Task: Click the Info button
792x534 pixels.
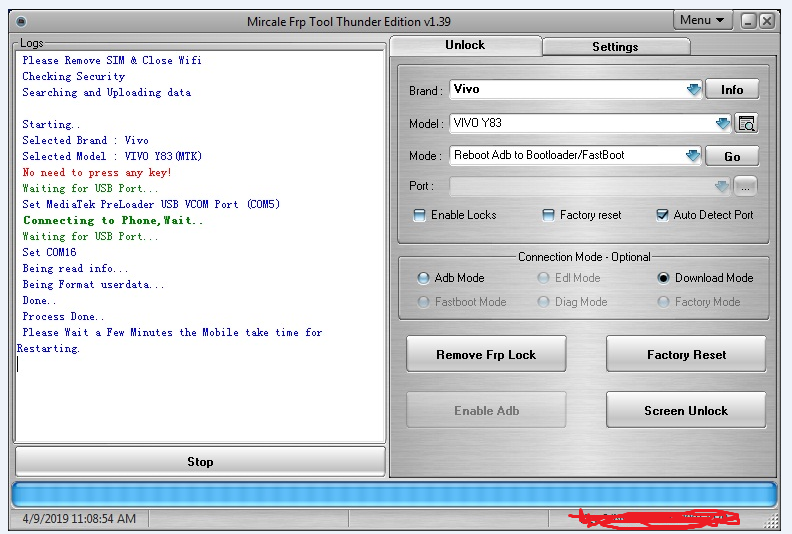Action: 732,89
